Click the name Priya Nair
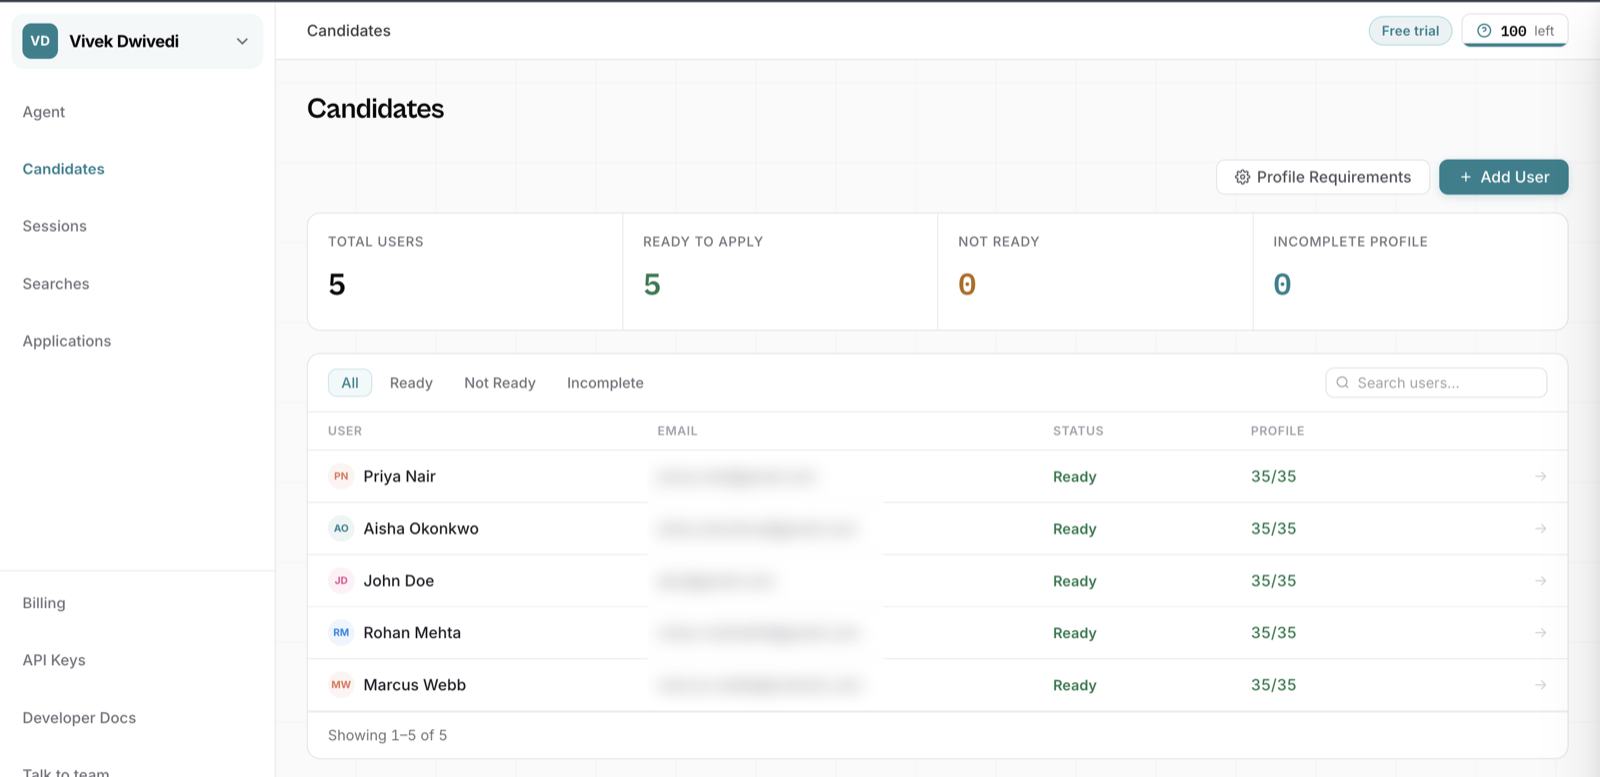 point(399,476)
